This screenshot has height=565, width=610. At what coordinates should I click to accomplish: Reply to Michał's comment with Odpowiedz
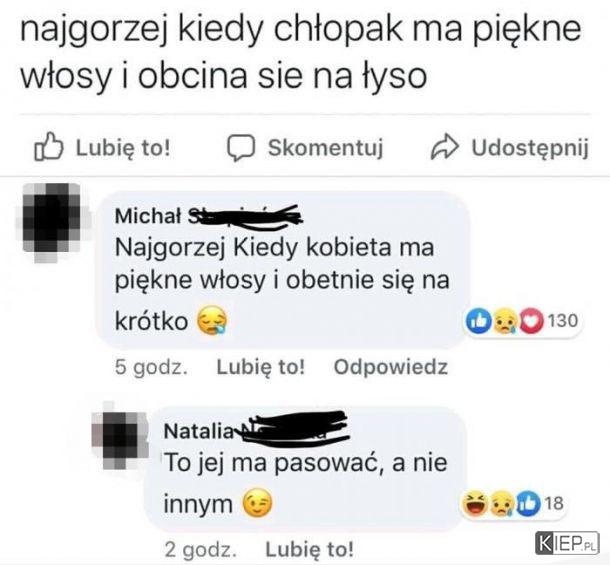coord(391,367)
